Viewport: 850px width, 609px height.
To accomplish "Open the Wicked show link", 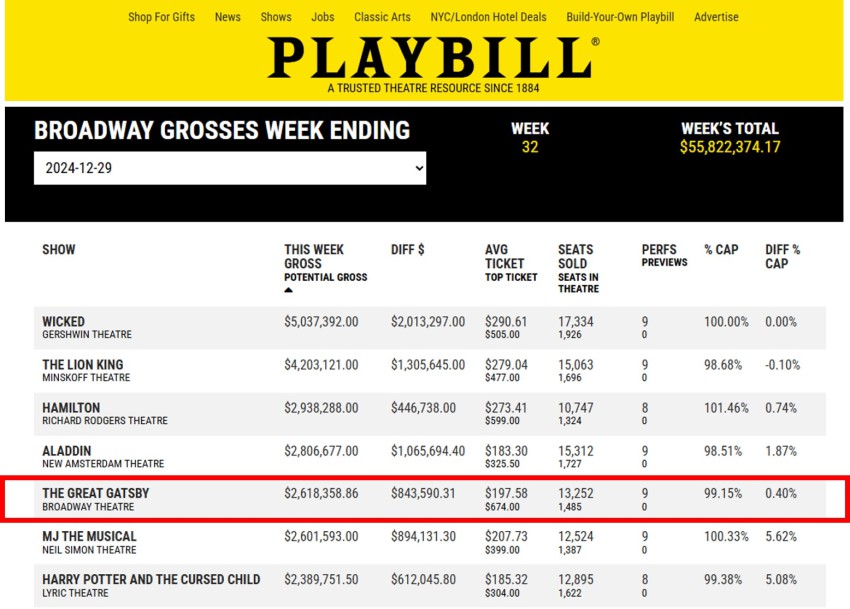I will click(64, 322).
